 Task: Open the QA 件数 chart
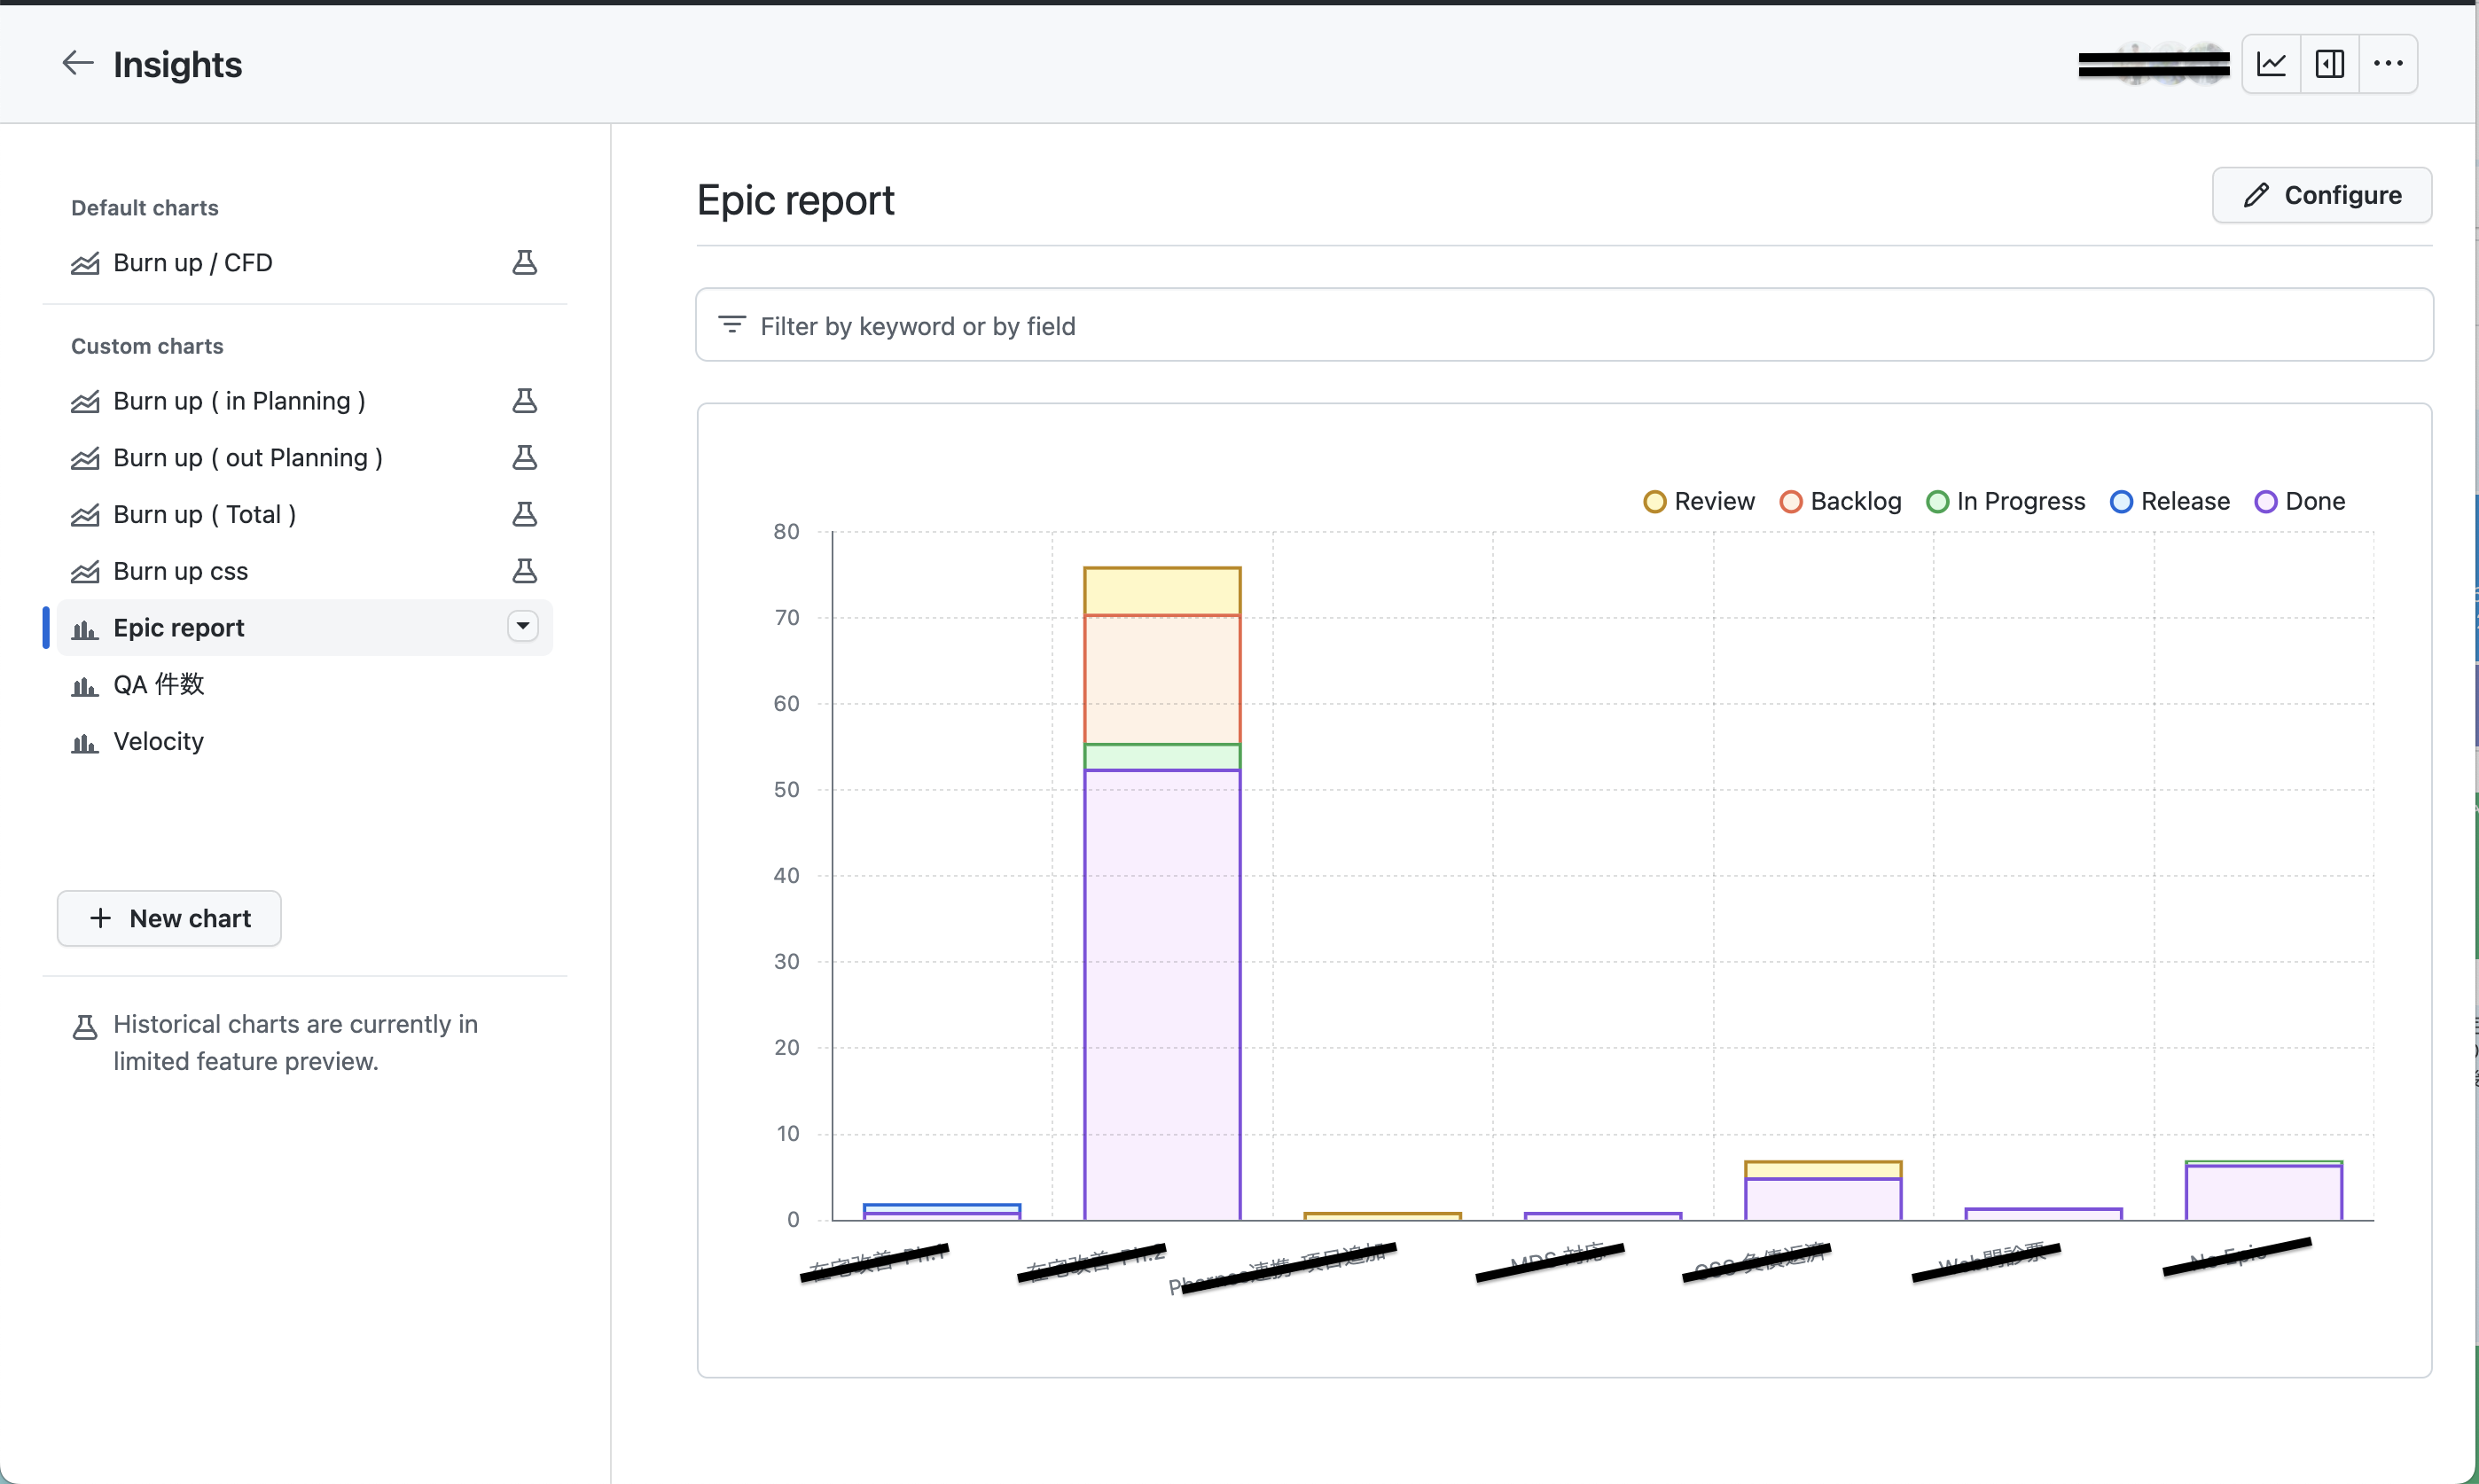158,685
